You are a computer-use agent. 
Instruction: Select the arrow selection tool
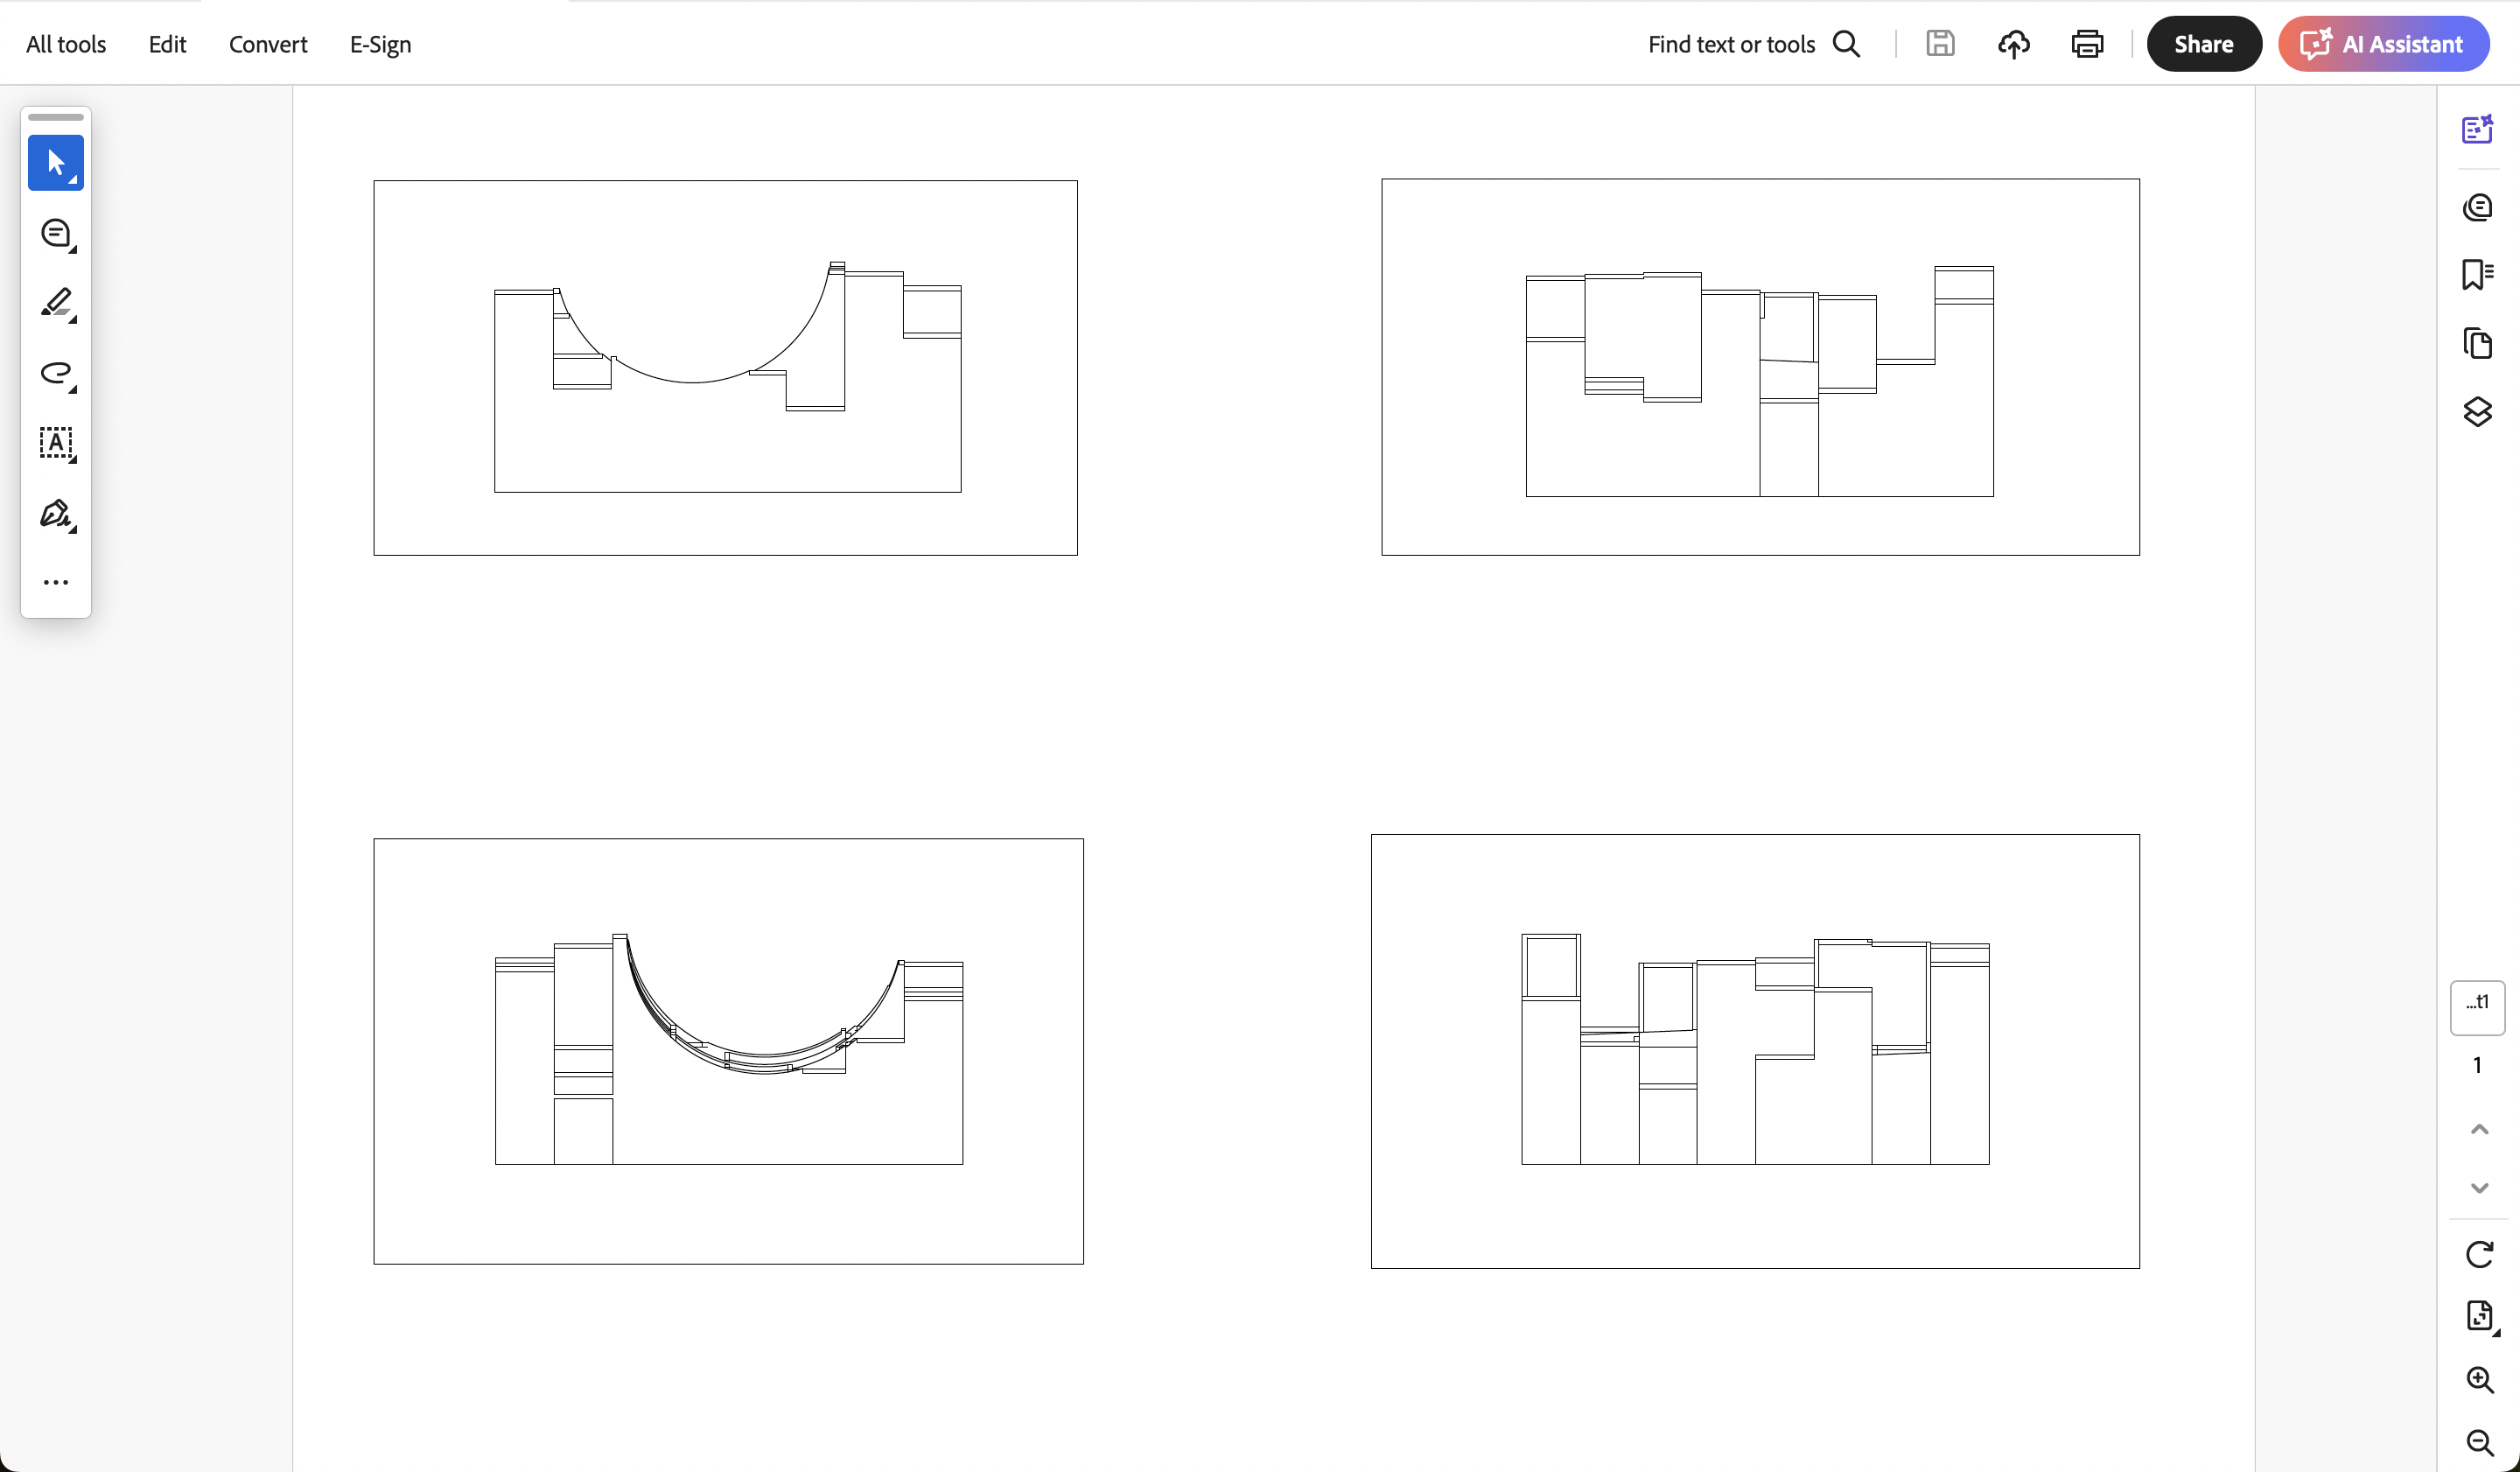[x=56, y=163]
